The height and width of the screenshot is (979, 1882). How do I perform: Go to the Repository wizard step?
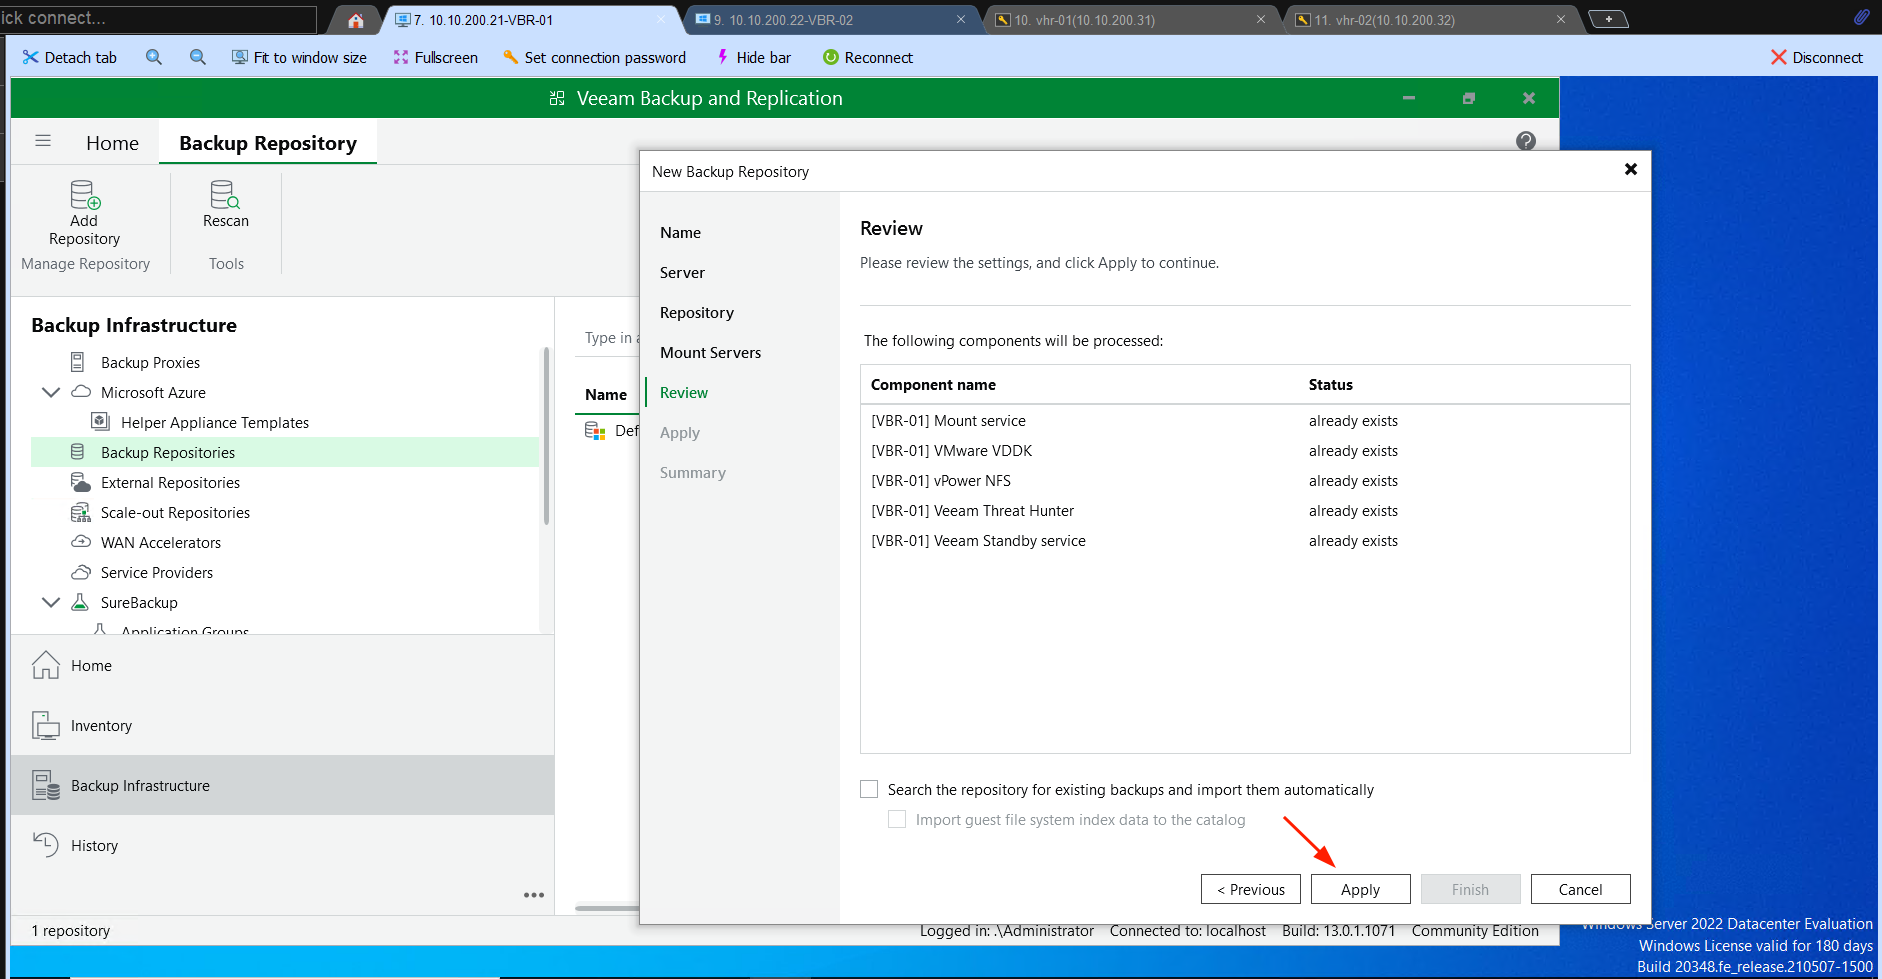697,312
